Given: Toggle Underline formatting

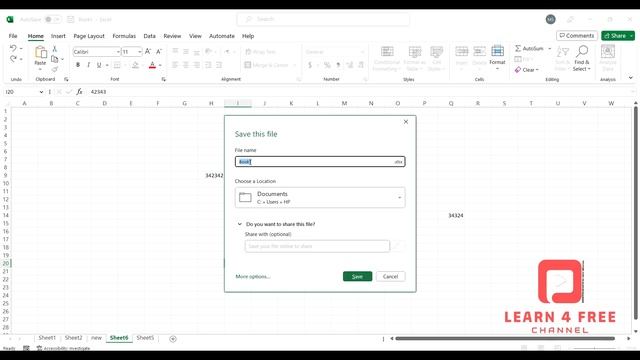Looking at the screenshot, I should (x=99, y=65).
